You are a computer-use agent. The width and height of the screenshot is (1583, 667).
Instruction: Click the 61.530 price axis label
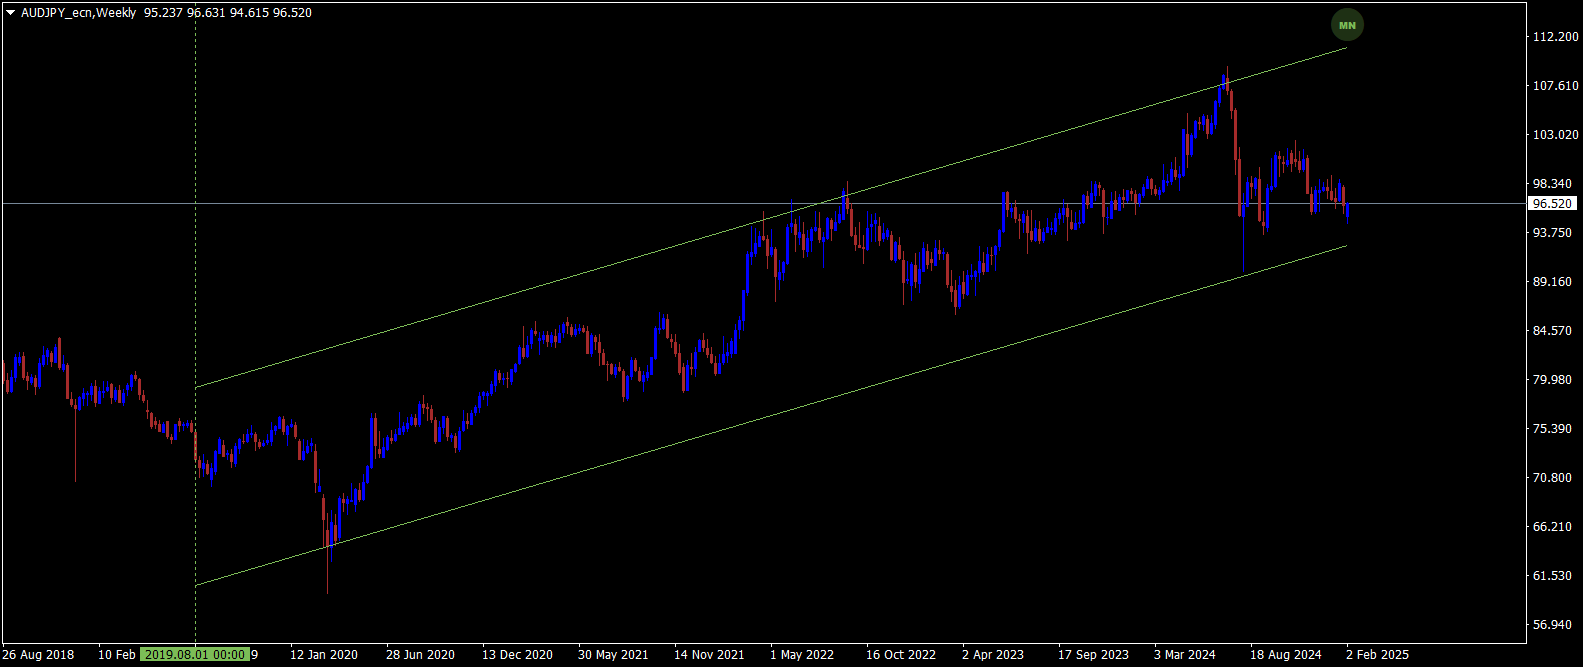point(1553,576)
